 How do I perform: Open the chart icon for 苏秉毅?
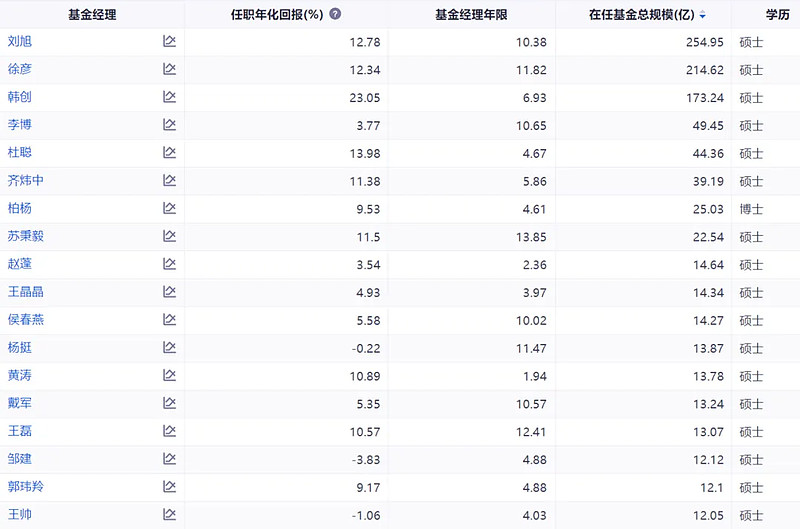coord(169,236)
